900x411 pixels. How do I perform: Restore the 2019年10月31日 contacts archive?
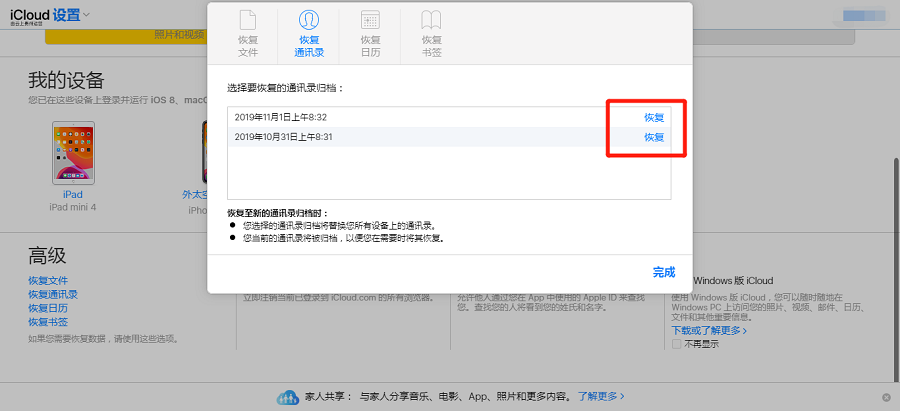[654, 137]
